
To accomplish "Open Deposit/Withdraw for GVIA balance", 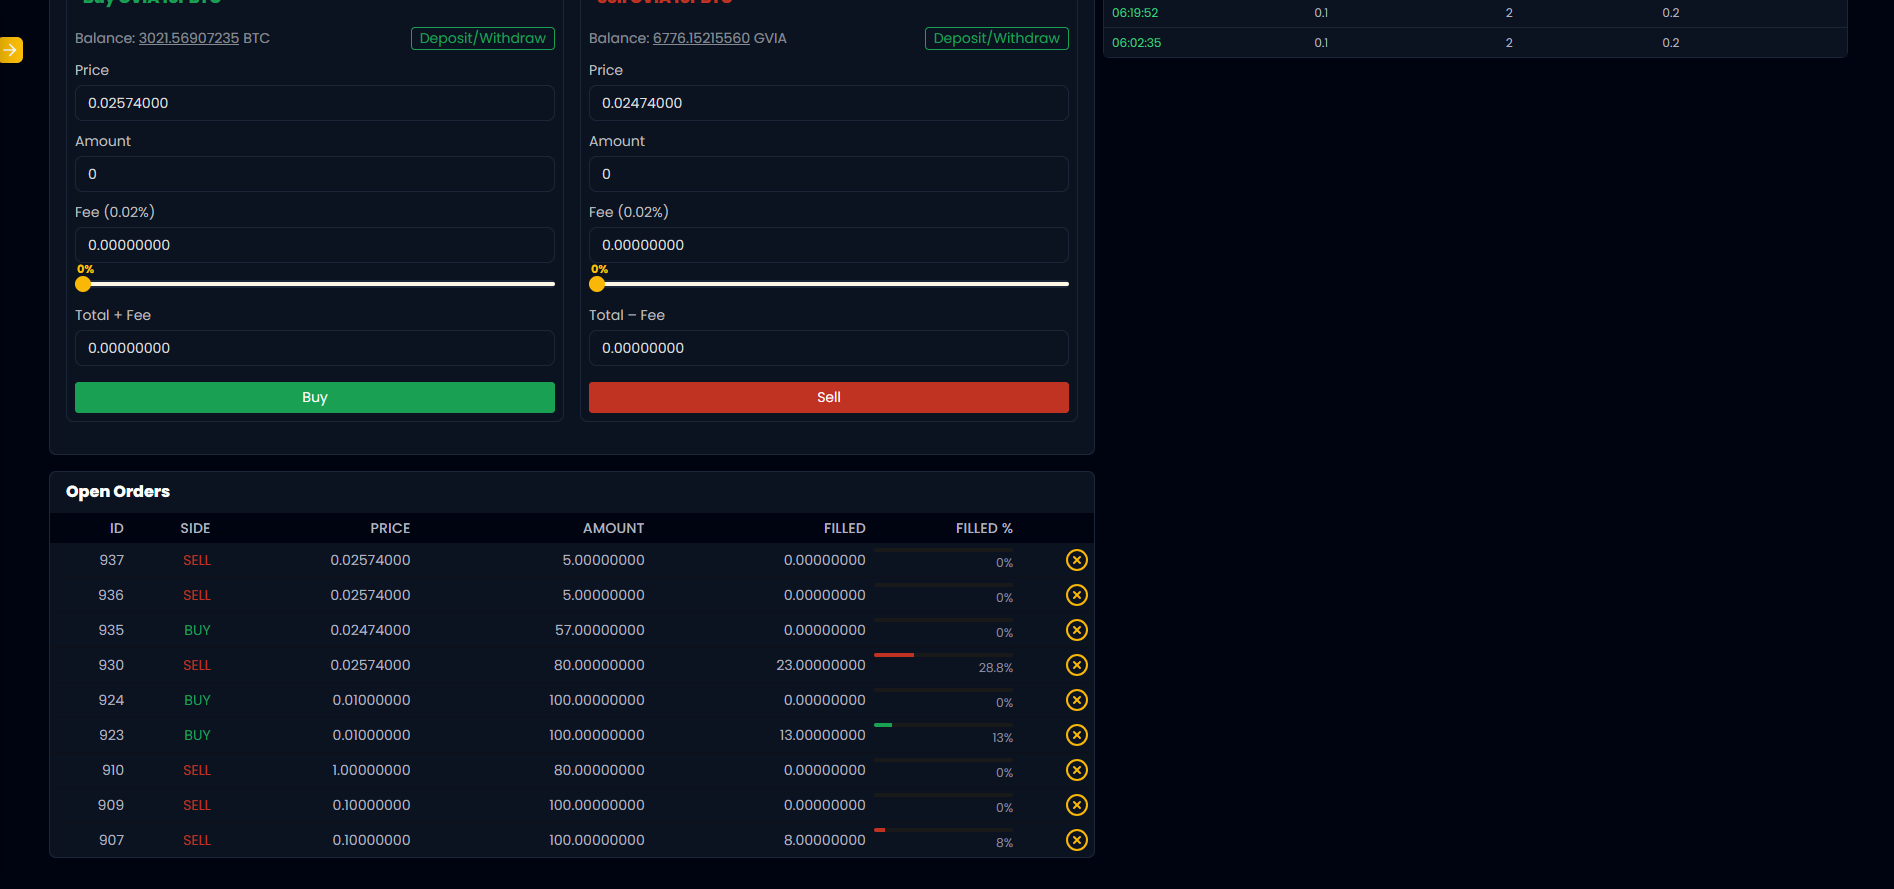I will pyautogui.click(x=996, y=38).
